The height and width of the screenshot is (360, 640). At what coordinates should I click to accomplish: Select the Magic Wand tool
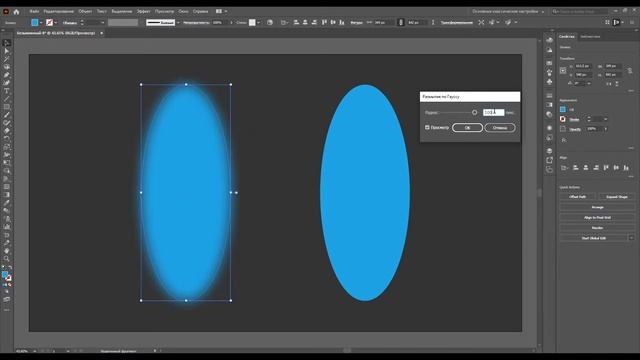(x=7, y=59)
